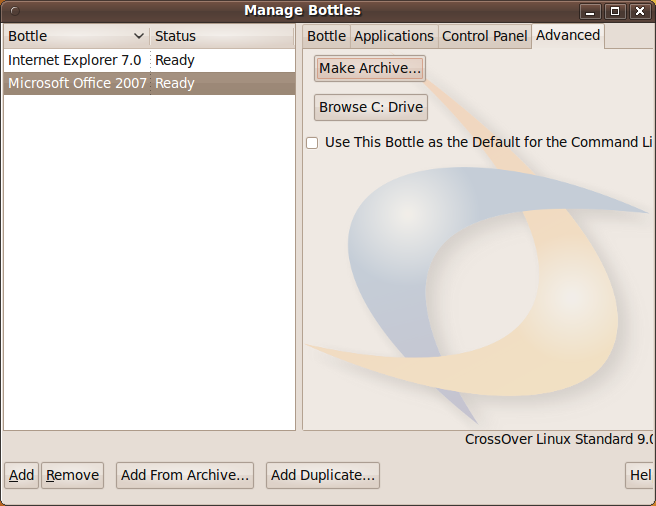The image size is (656, 506).
Task: Select the Advanced tab
Action: [x=568, y=35]
